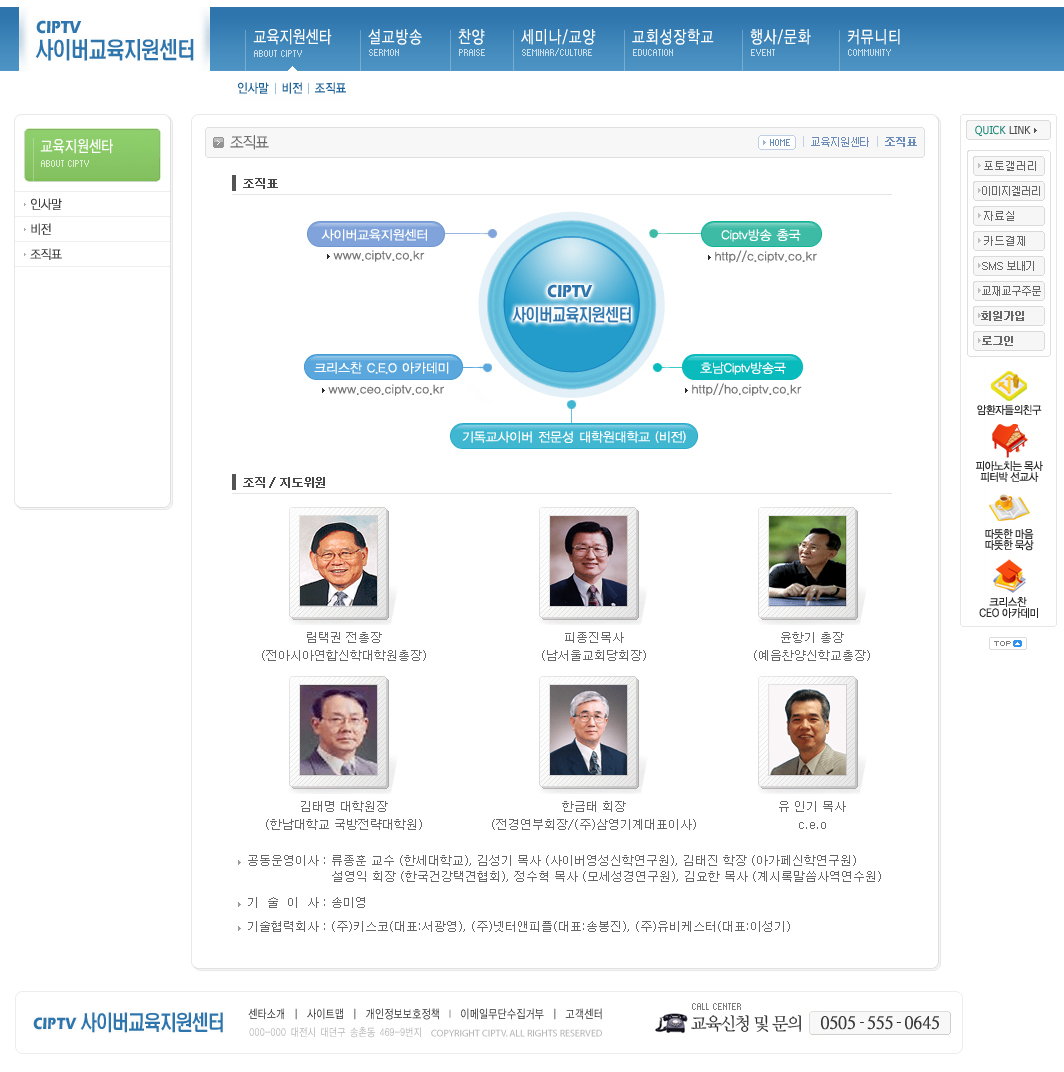
Task: Click the CIPTV logo in header
Action: [114, 40]
